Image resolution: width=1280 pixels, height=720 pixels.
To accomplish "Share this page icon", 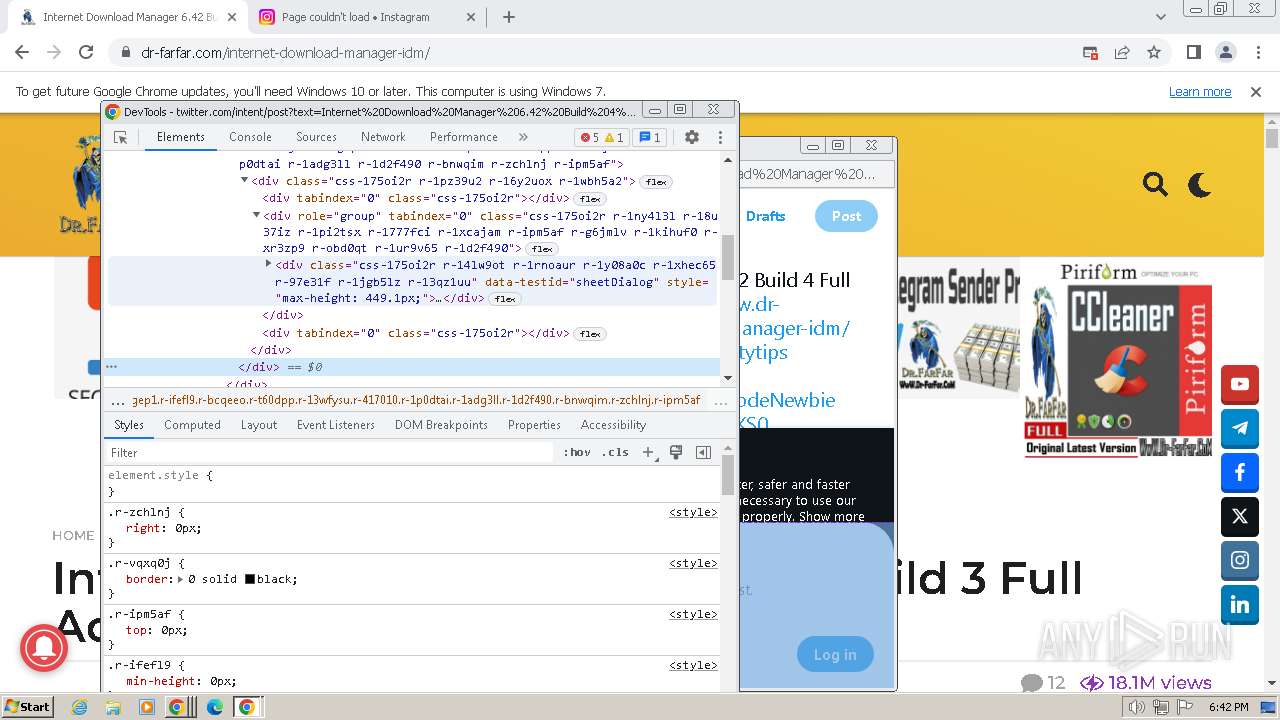I will point(1122,52).
